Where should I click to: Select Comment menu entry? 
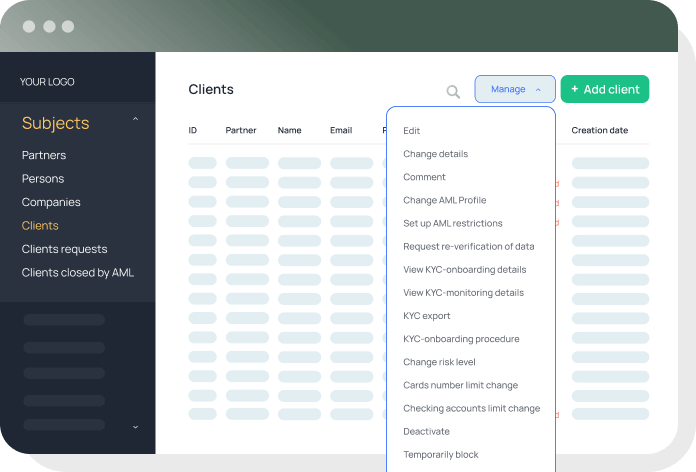424,177
